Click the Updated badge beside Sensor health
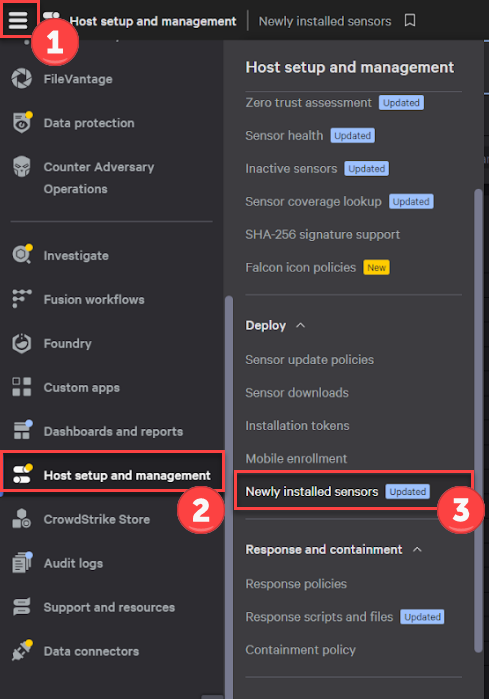The height and width of the screenshot is (699, 489). pos(352,136)
